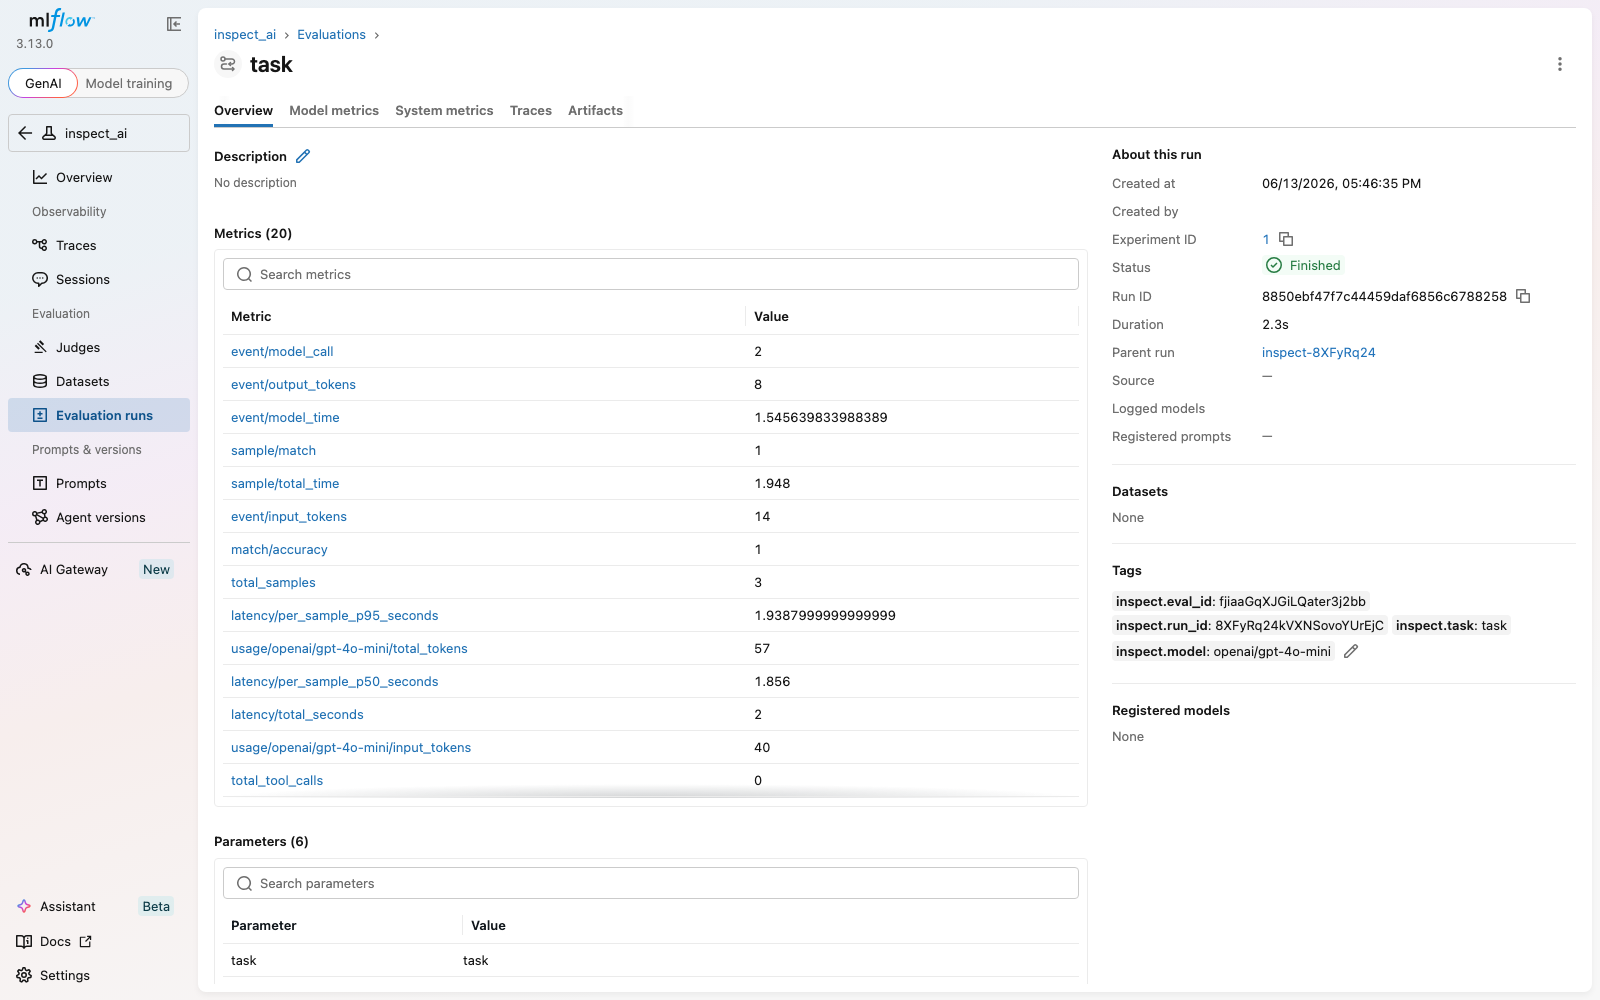
Task: Open the event/model_call metric
Action: [x=282, y=351]
